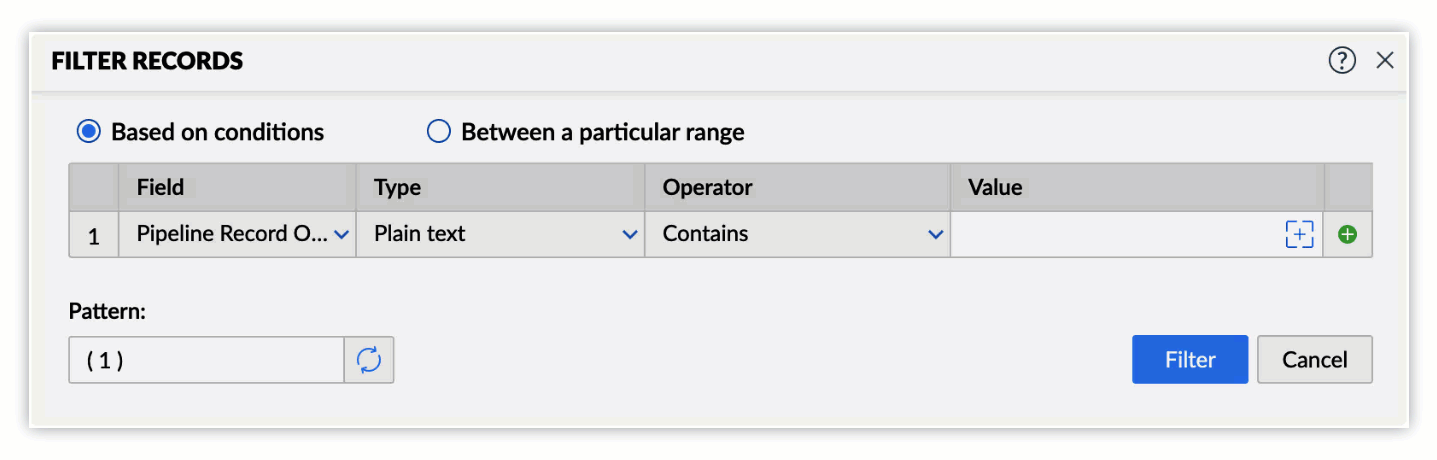Image resolution: width=1437 pixels, height=460 pixels.
Task: Open the help question mark icon
Action: pyautogui.click(x=1341, y=61)
